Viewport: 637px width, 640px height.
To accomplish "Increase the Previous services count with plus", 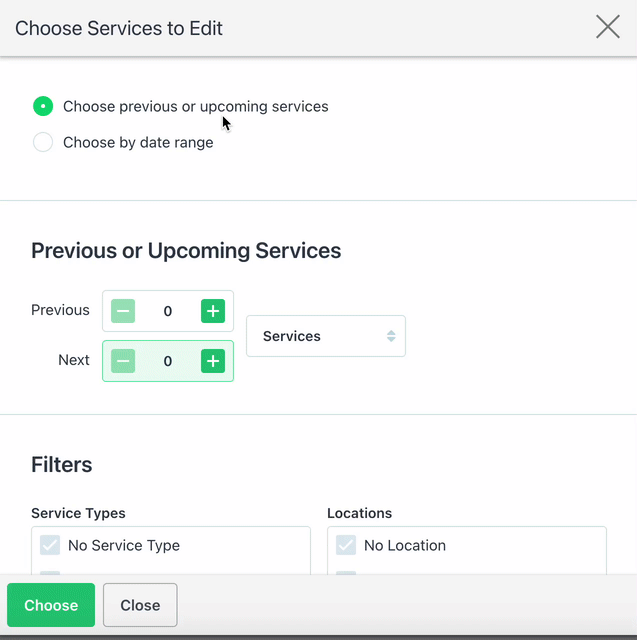I will click(213, 311).
